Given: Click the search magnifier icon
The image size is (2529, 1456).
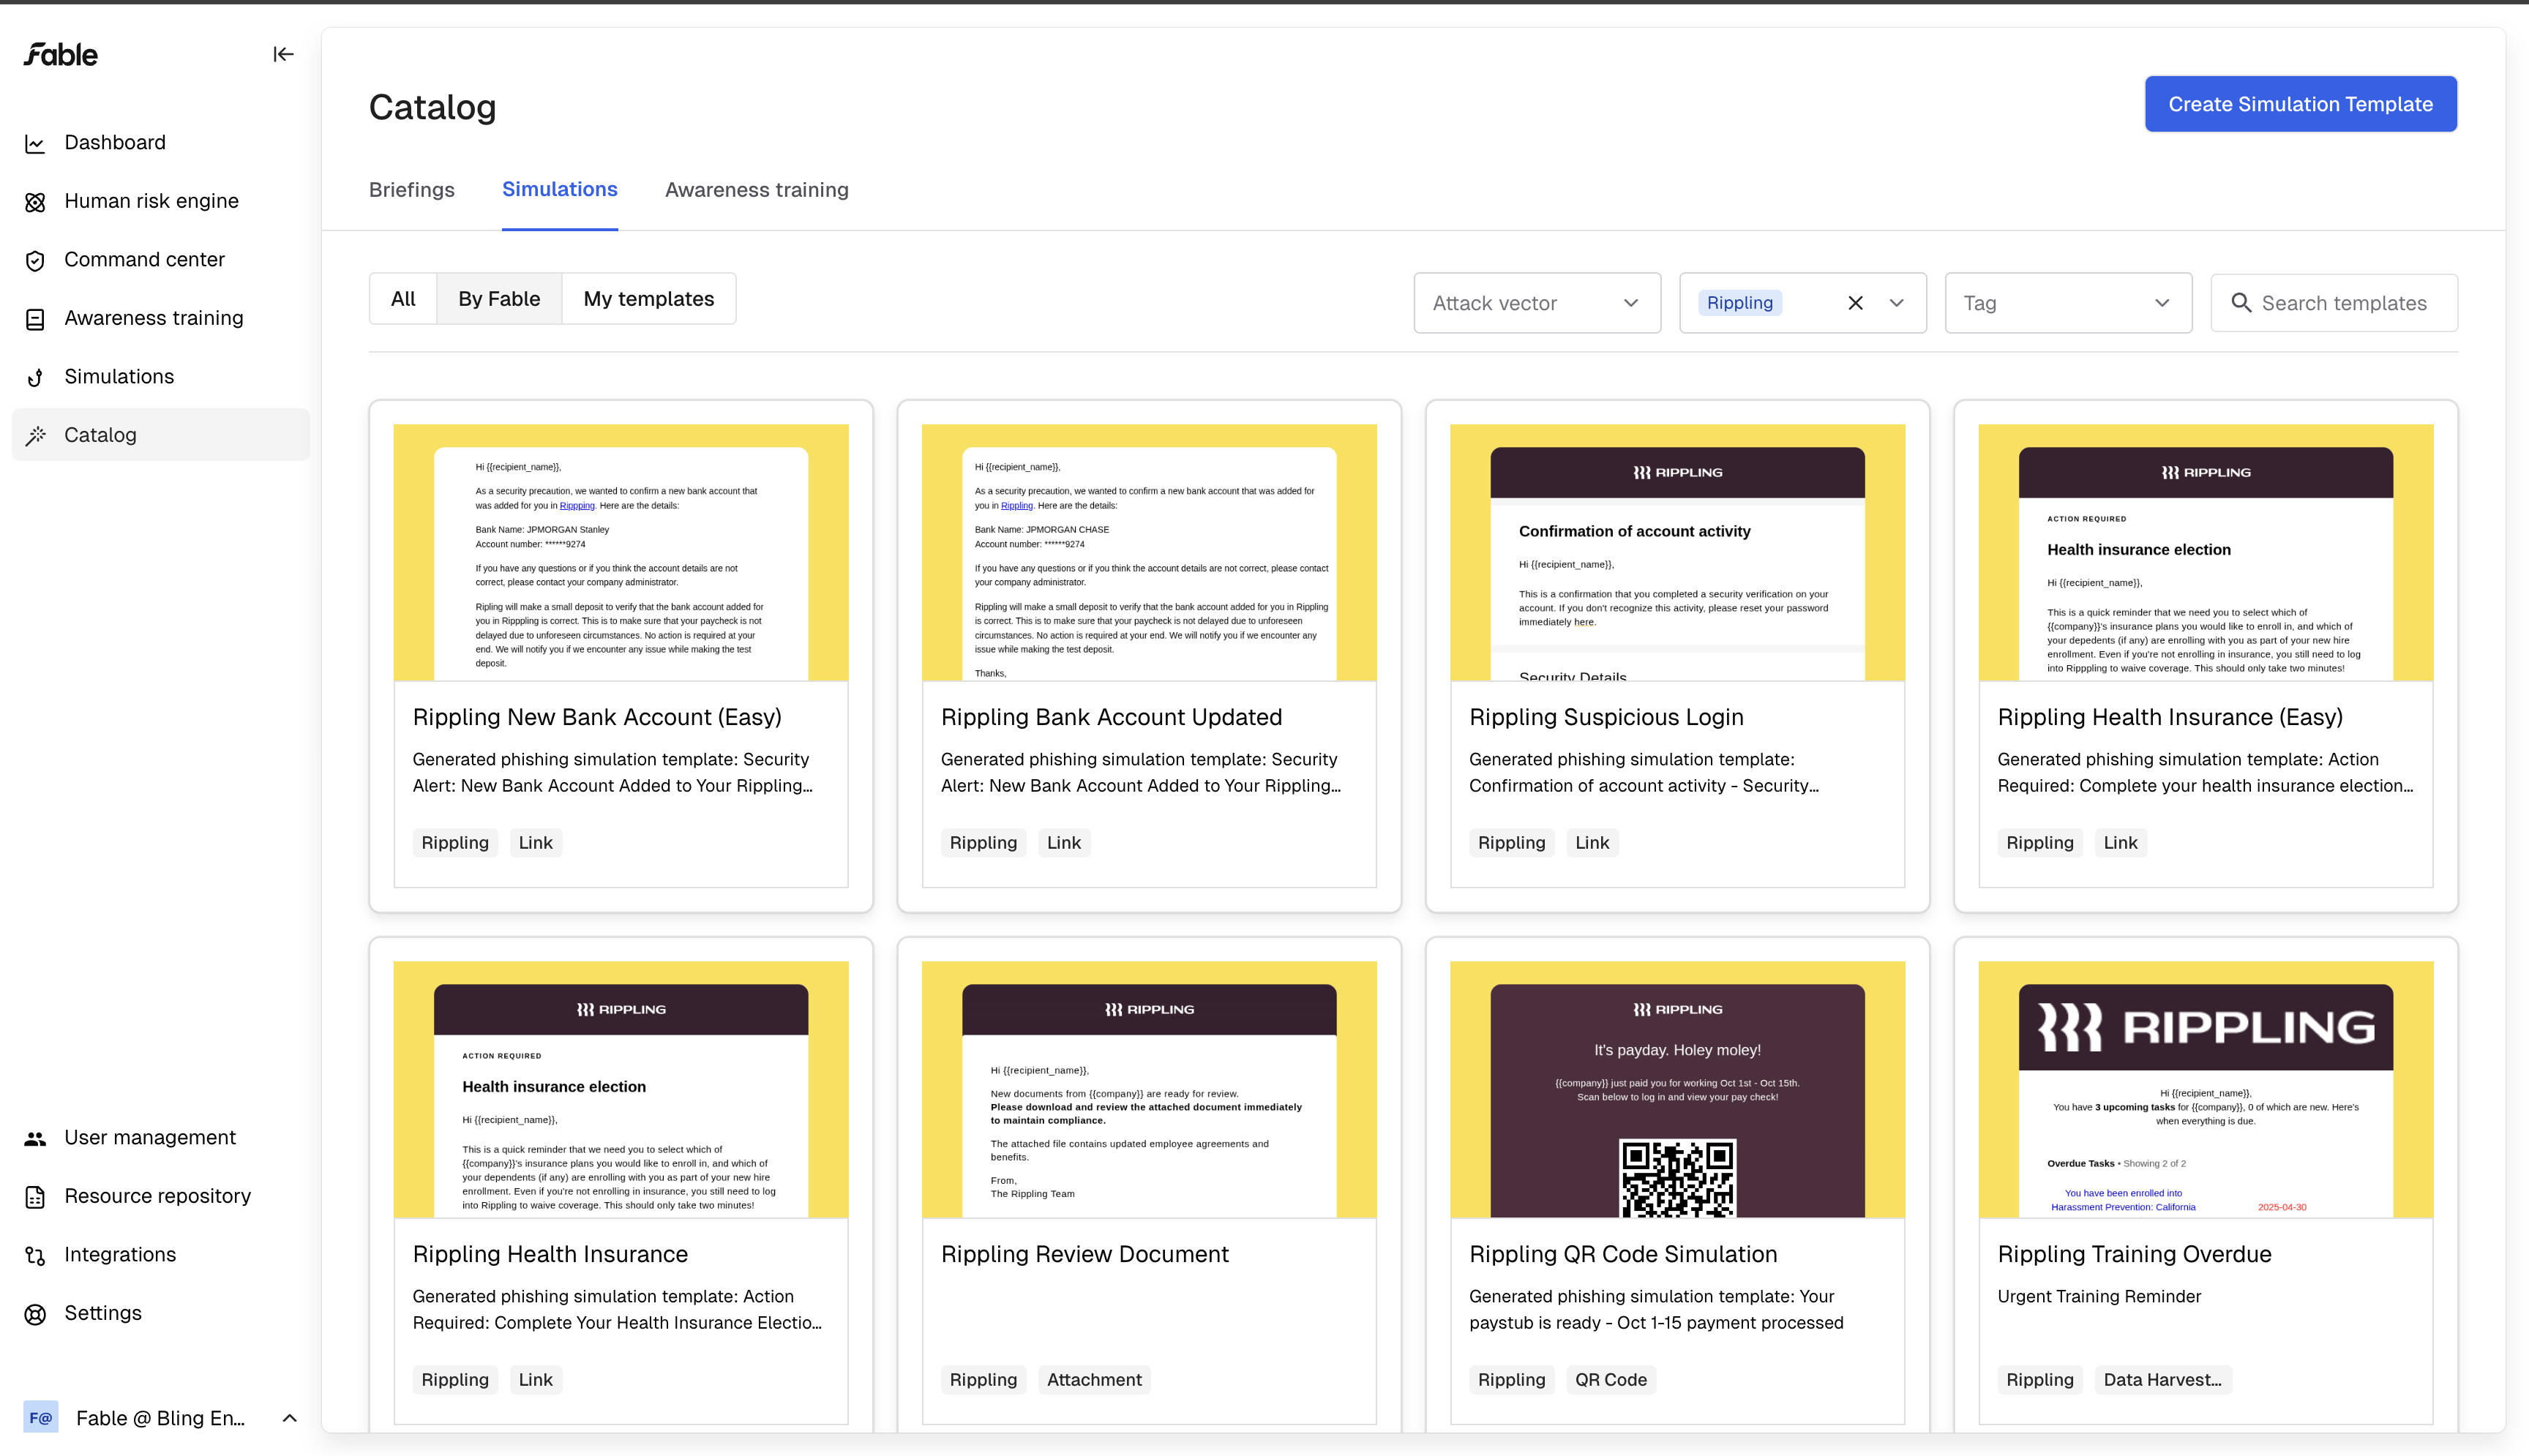Looking at the screenshot, I should 2241,303.
